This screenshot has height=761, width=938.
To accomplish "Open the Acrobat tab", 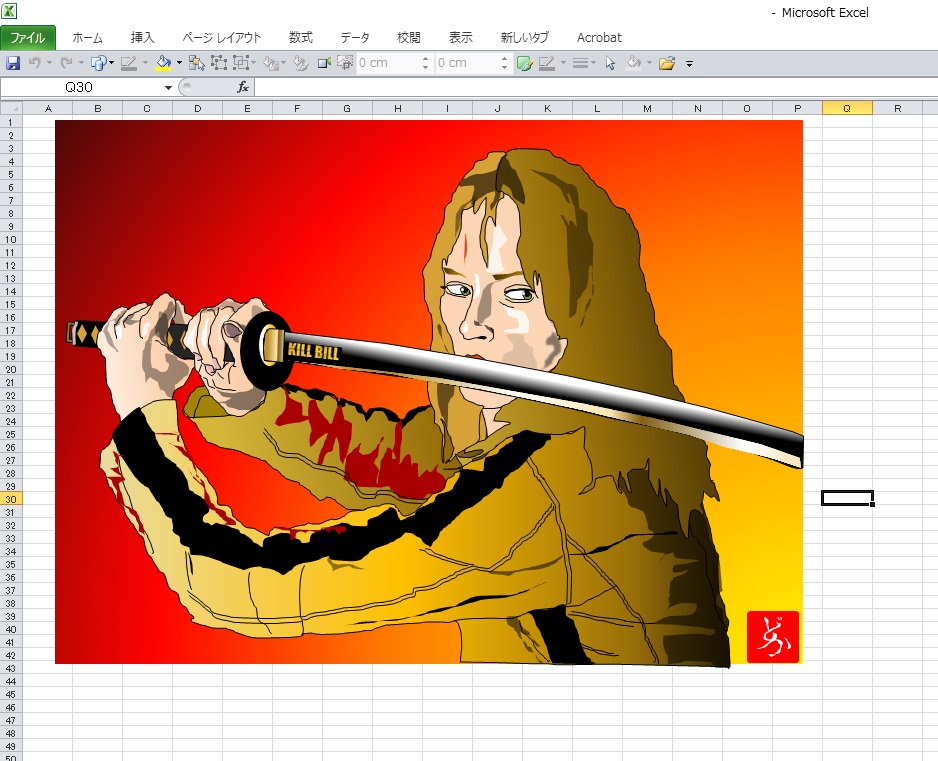I will coord(599,38).
